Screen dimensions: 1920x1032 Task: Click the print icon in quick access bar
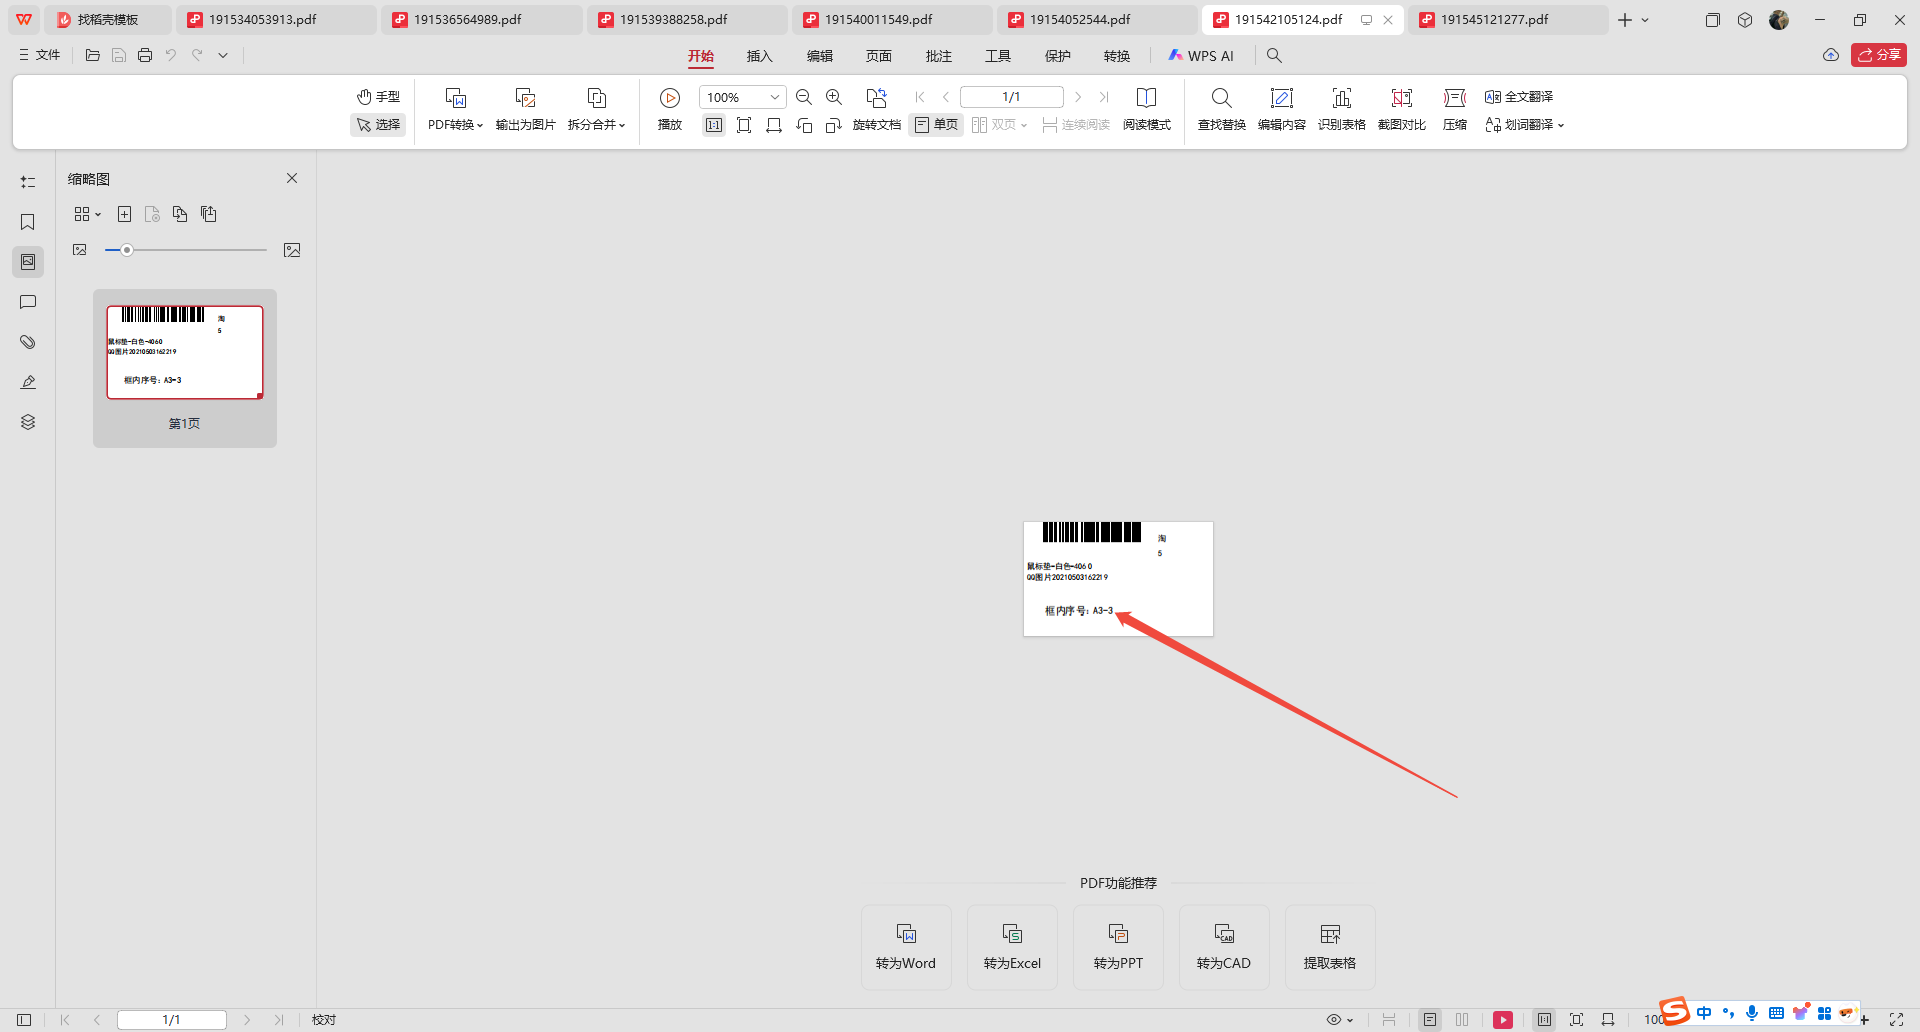[x=145, y=56]
